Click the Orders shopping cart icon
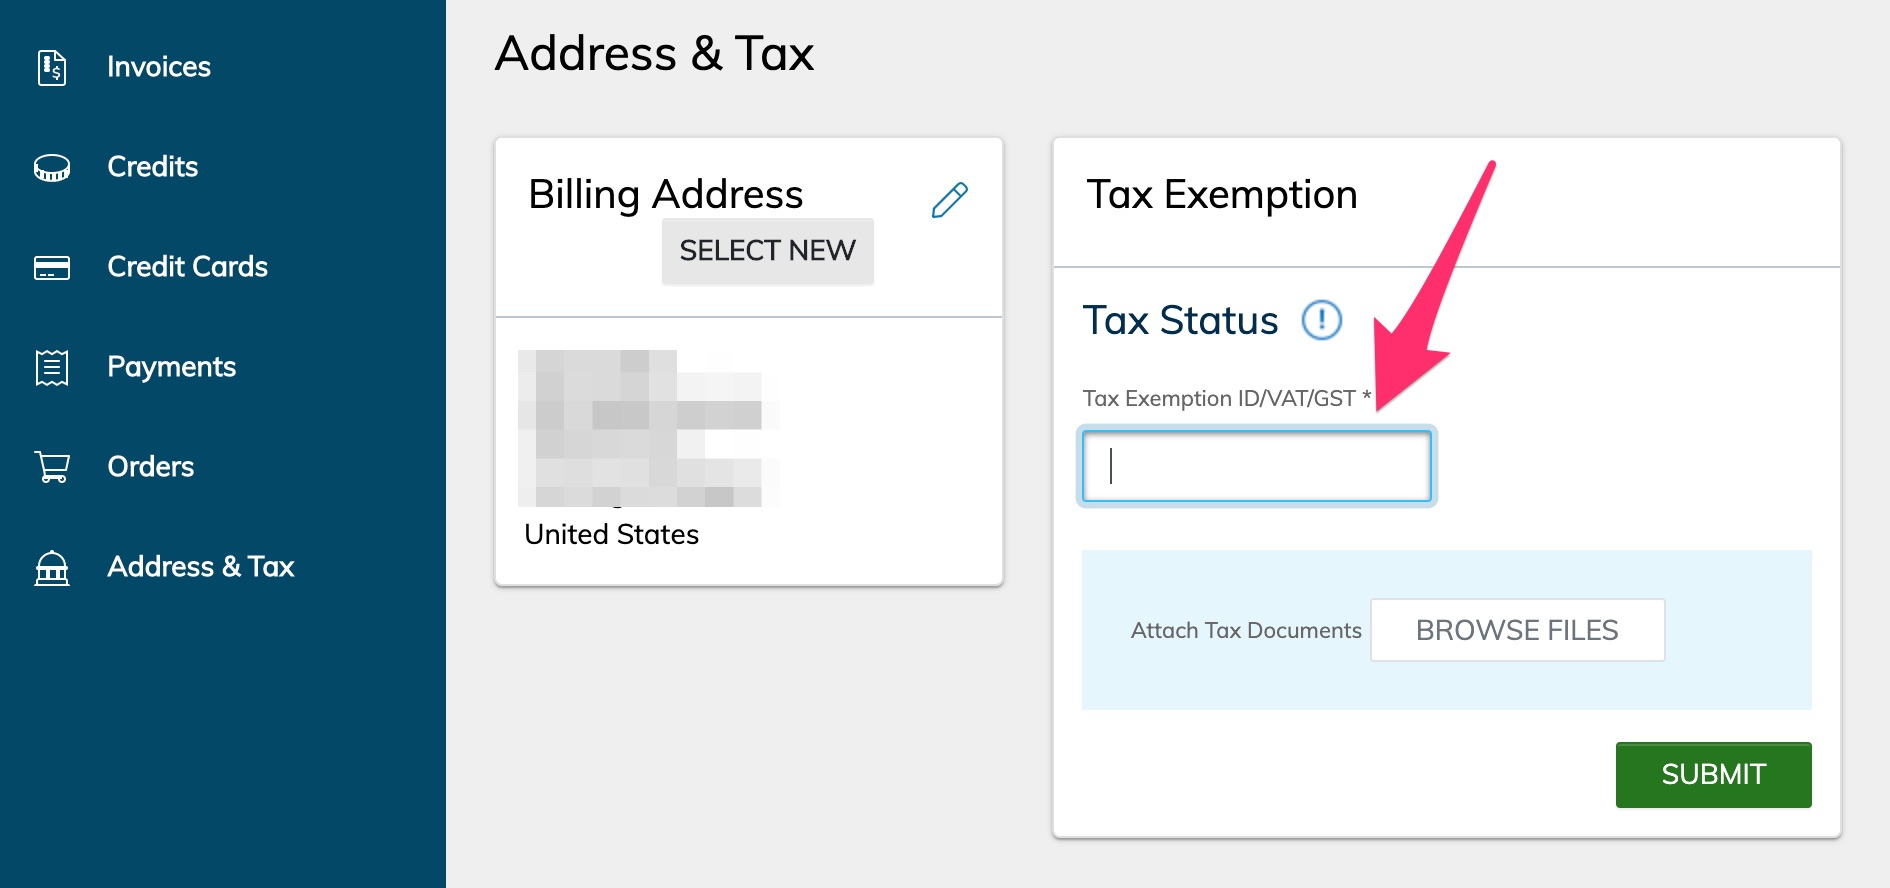 (52, 467)
